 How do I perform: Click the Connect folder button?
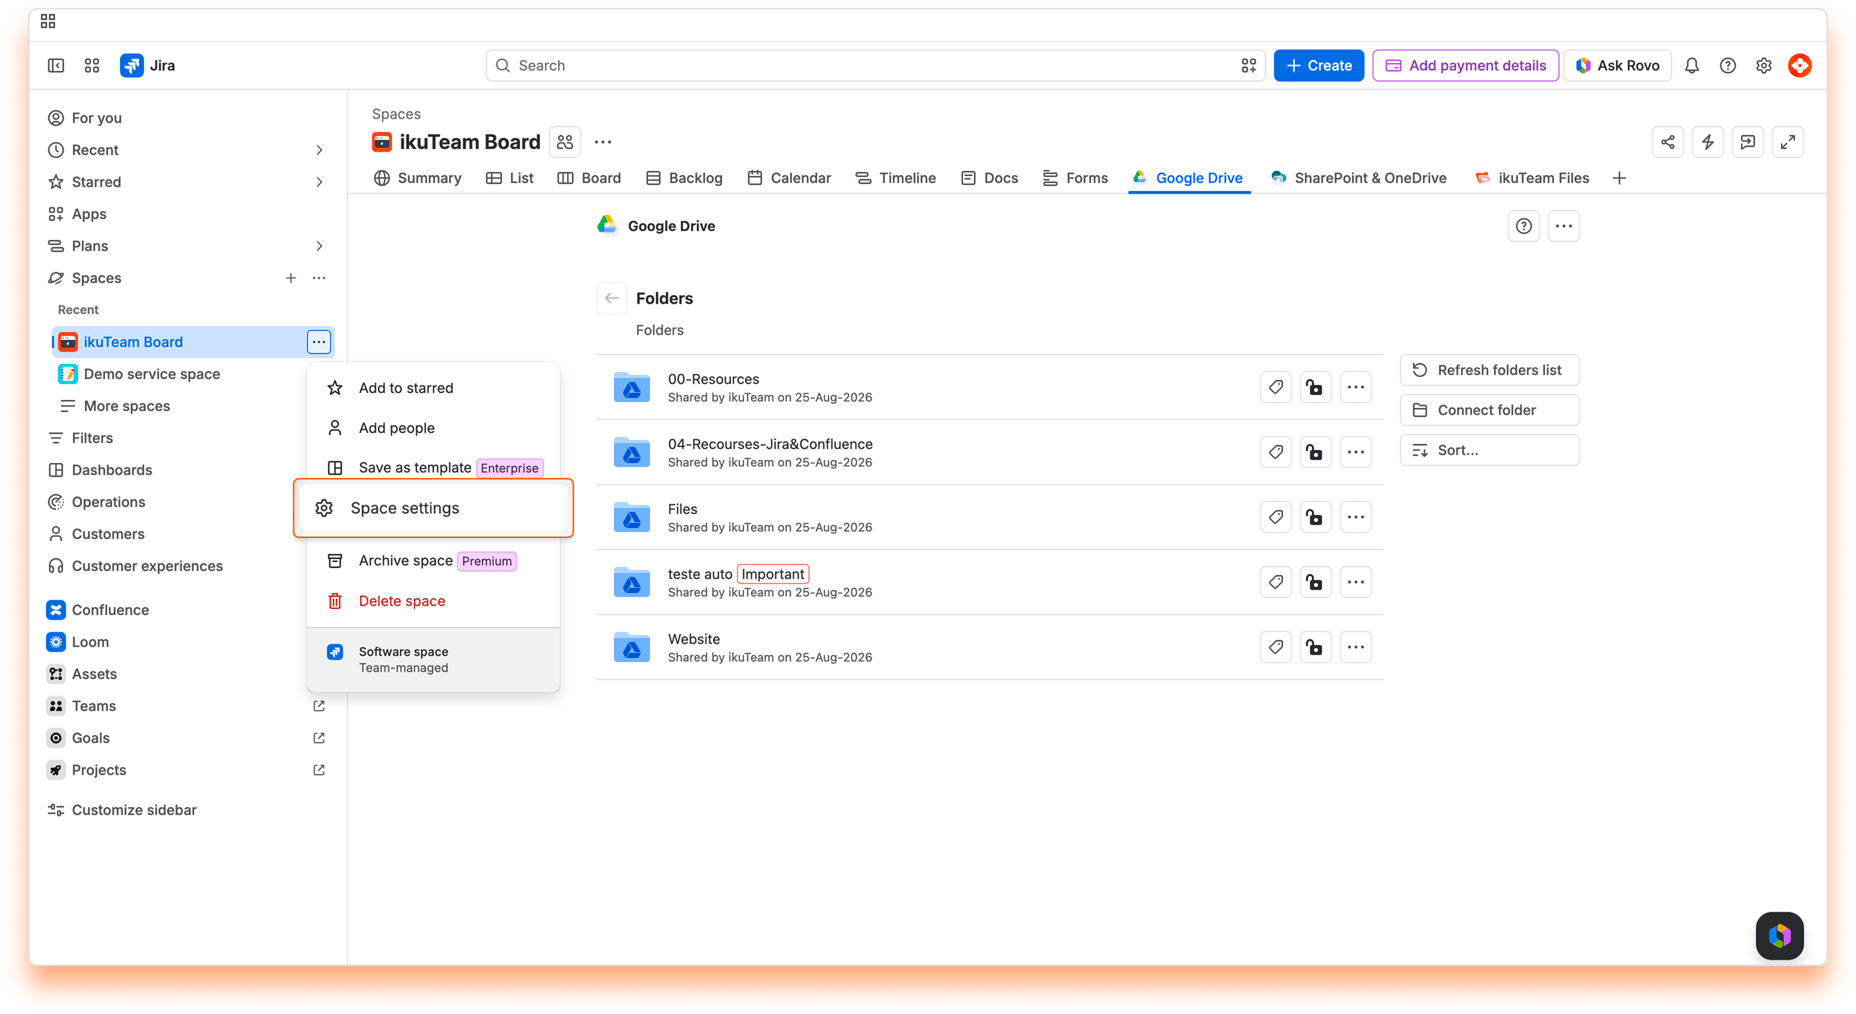tap(1489, 410)
